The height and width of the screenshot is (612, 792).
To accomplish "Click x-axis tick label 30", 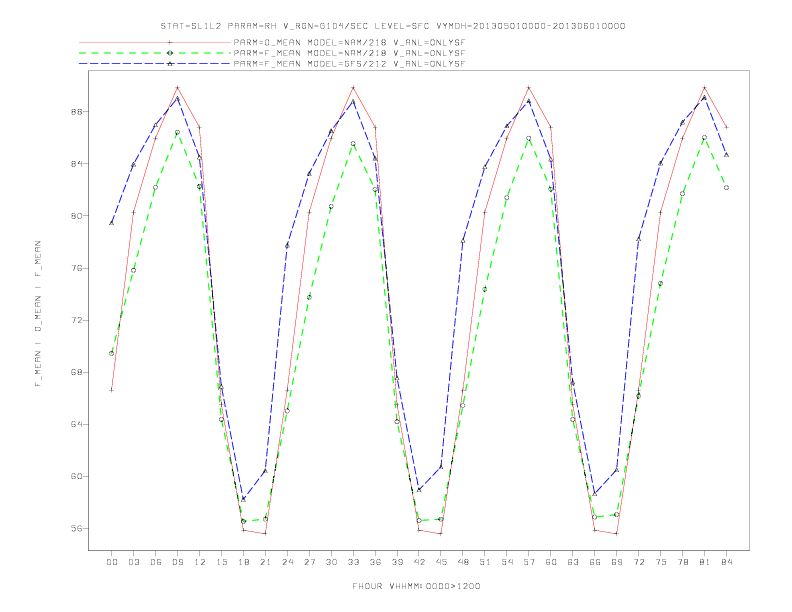I will (x=331, y=562).
